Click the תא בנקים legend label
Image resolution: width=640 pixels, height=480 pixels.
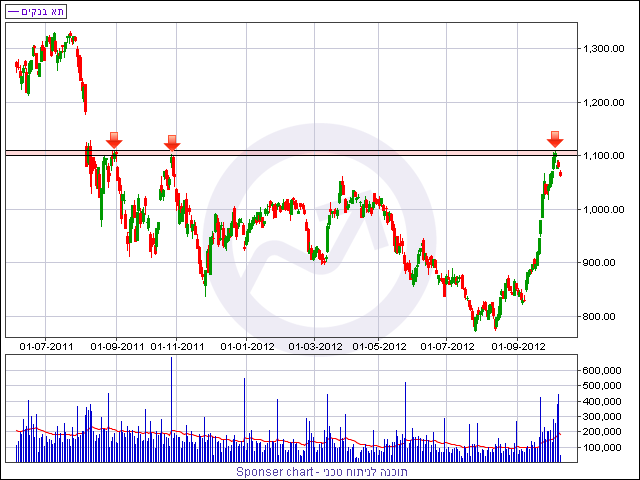[x=42, y=11]
